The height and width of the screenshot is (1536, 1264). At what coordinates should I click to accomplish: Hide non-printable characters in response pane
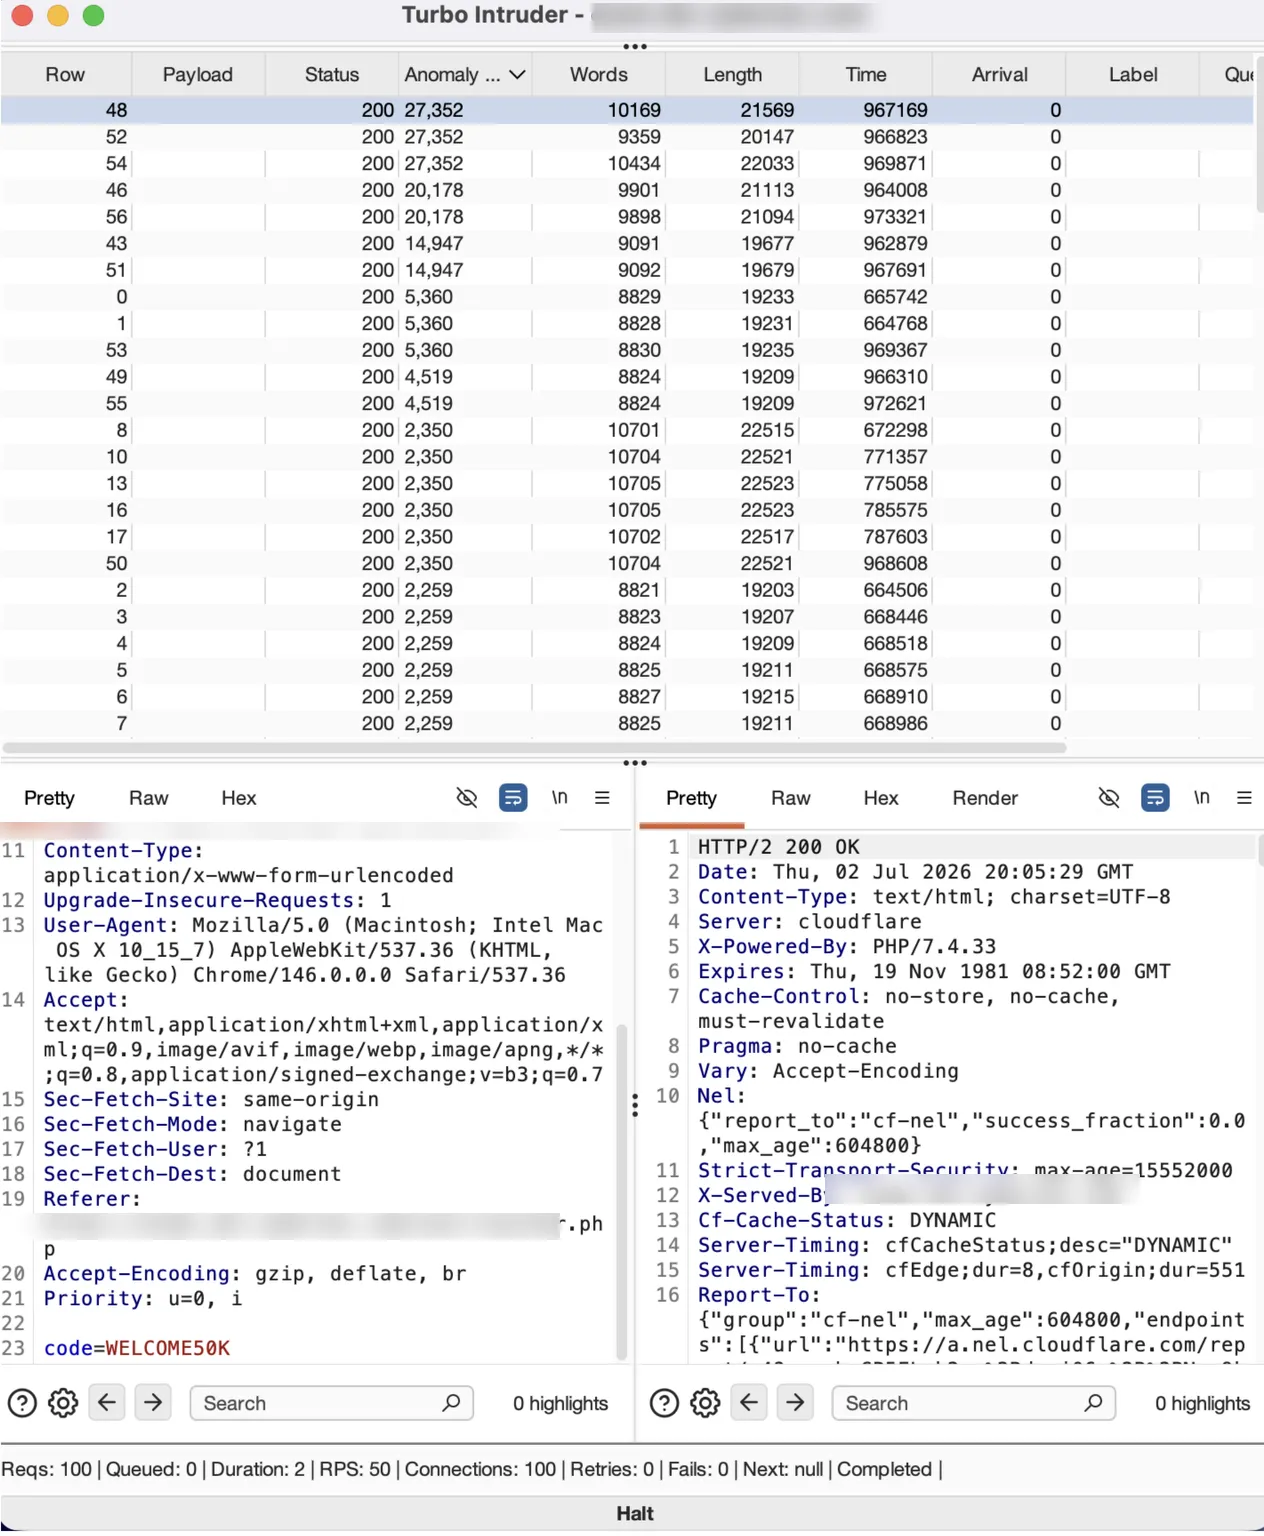(x=1108, y=798)
